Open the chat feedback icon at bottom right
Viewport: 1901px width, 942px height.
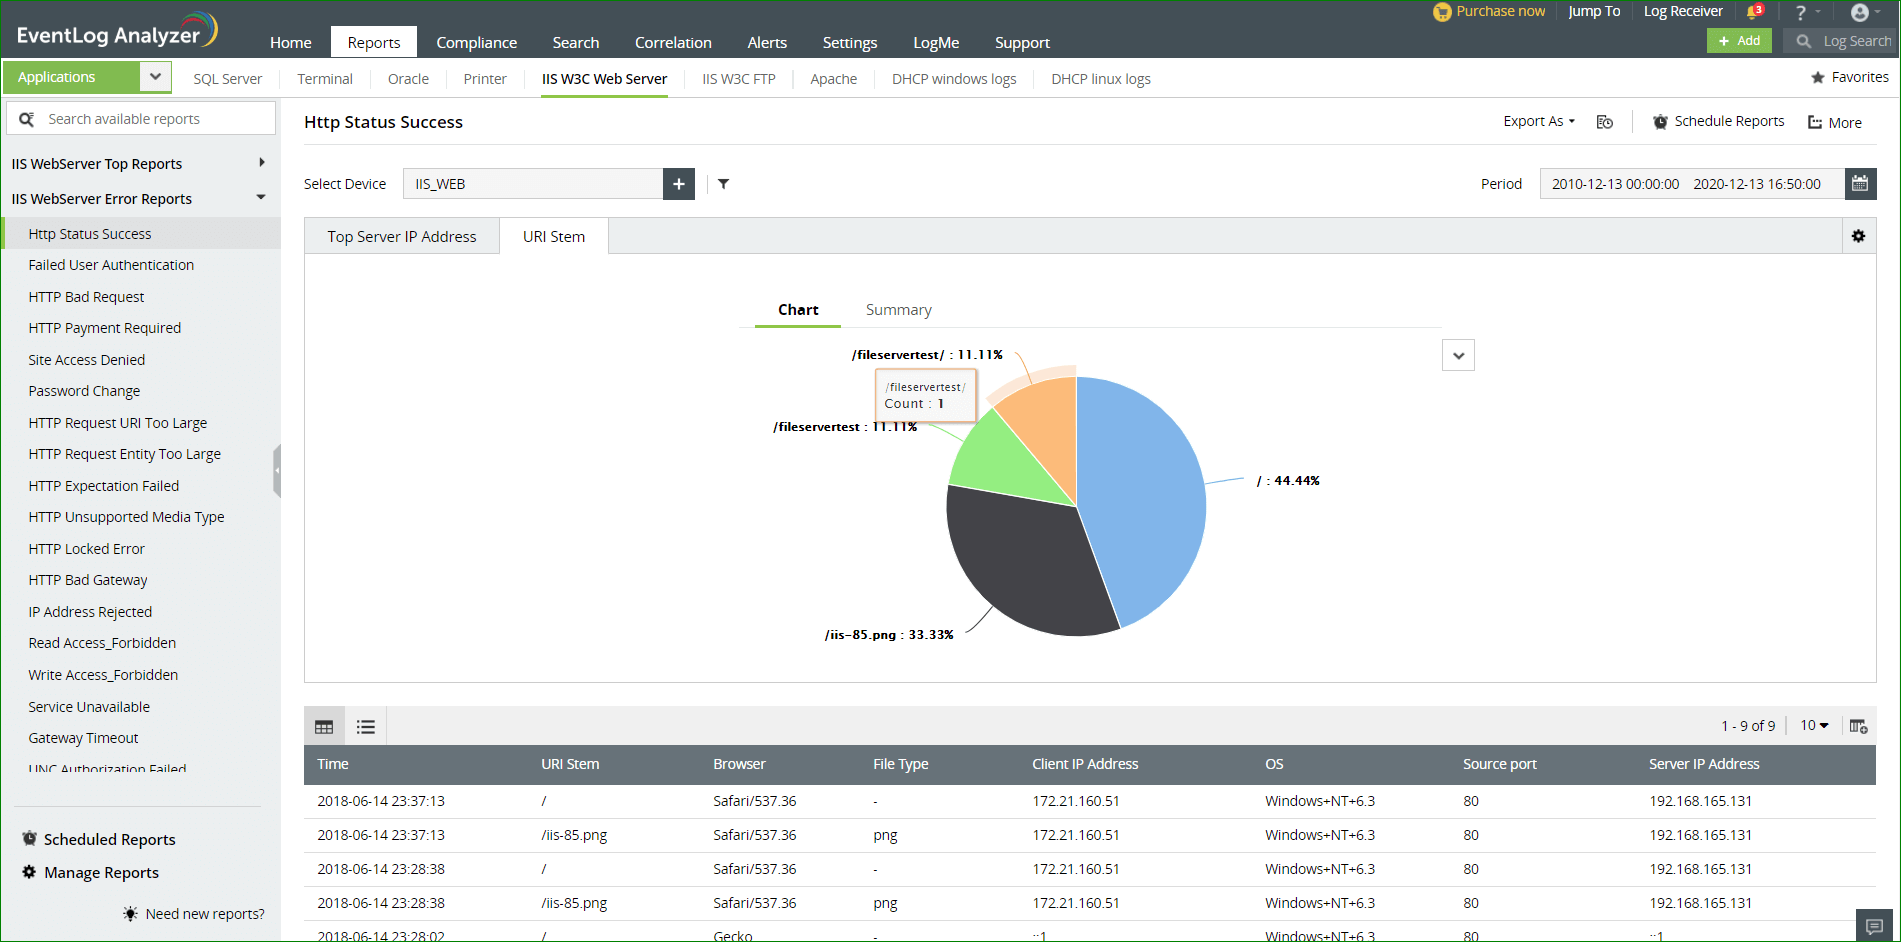(x=1874, y=926)
